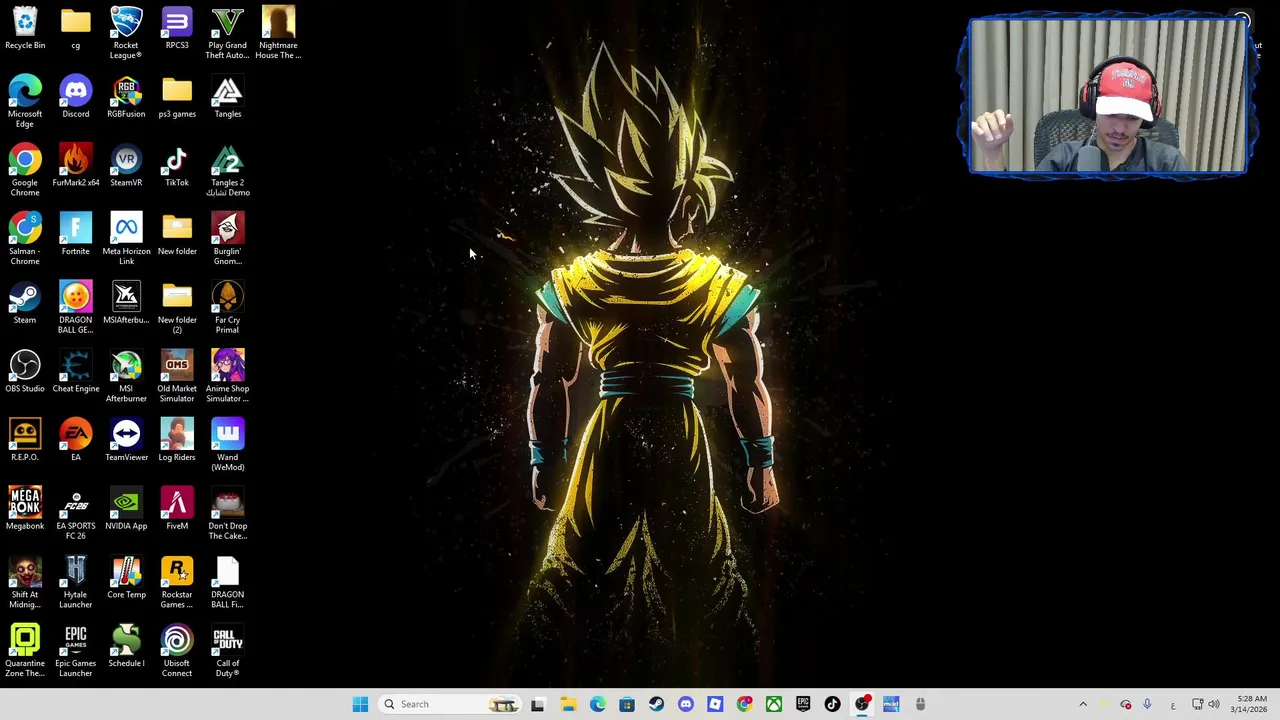The image size is (1280, 720).
Task: Launch Megabonk desktop shortcut
Action: click(x=25, y=508)
